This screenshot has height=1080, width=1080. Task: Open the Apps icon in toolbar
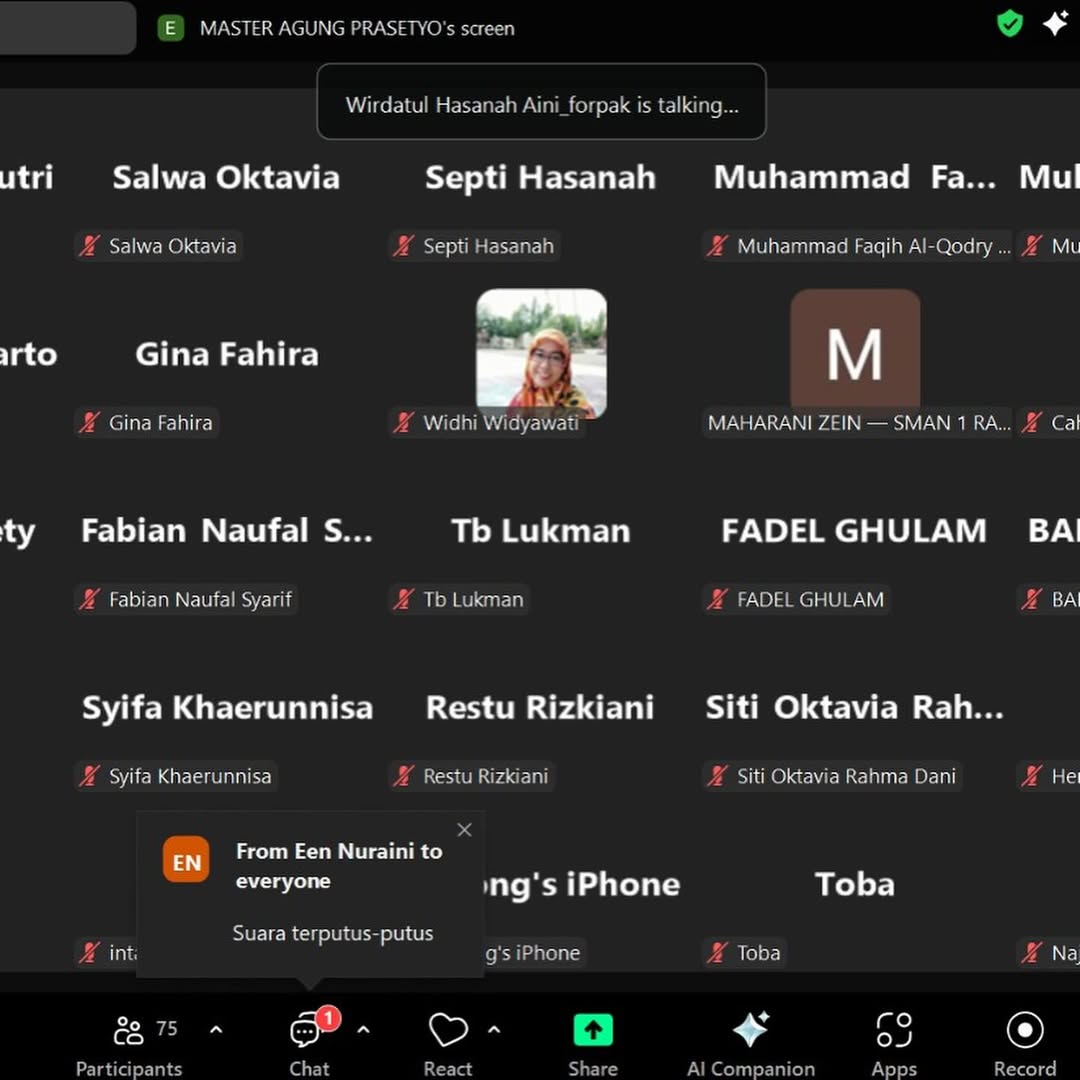click(893, 1030)
